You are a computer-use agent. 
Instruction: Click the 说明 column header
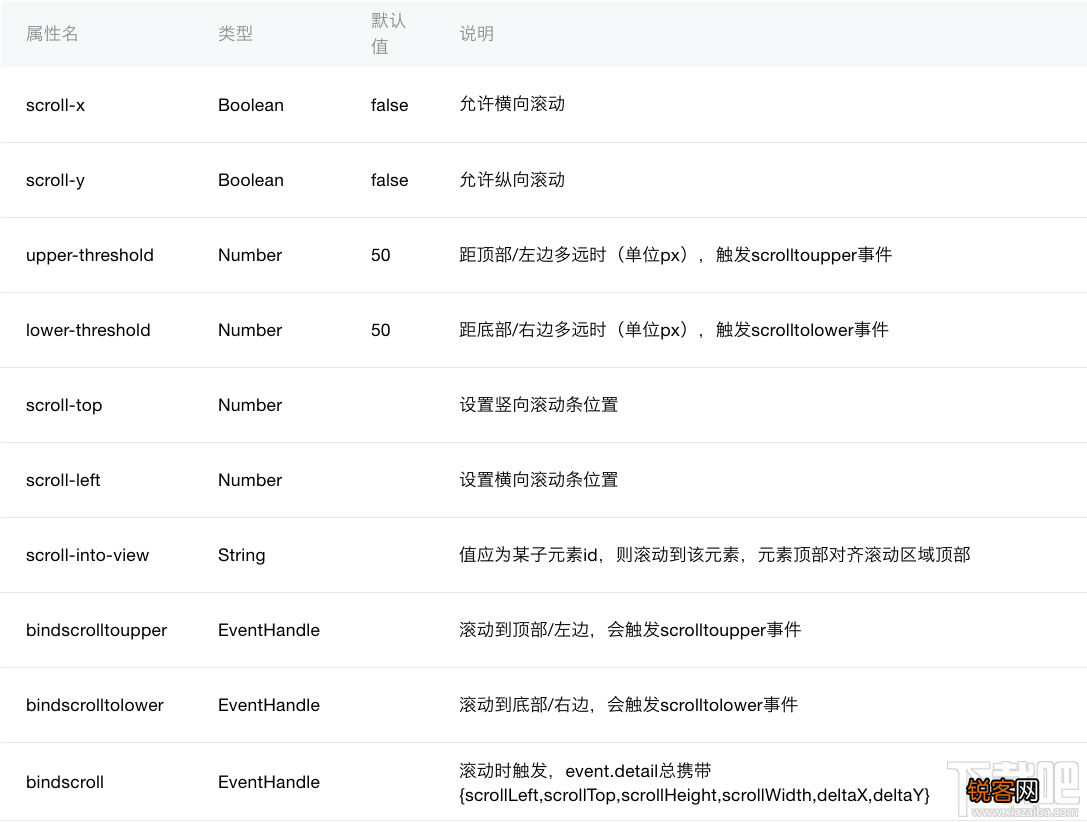[x=476, y=33]
